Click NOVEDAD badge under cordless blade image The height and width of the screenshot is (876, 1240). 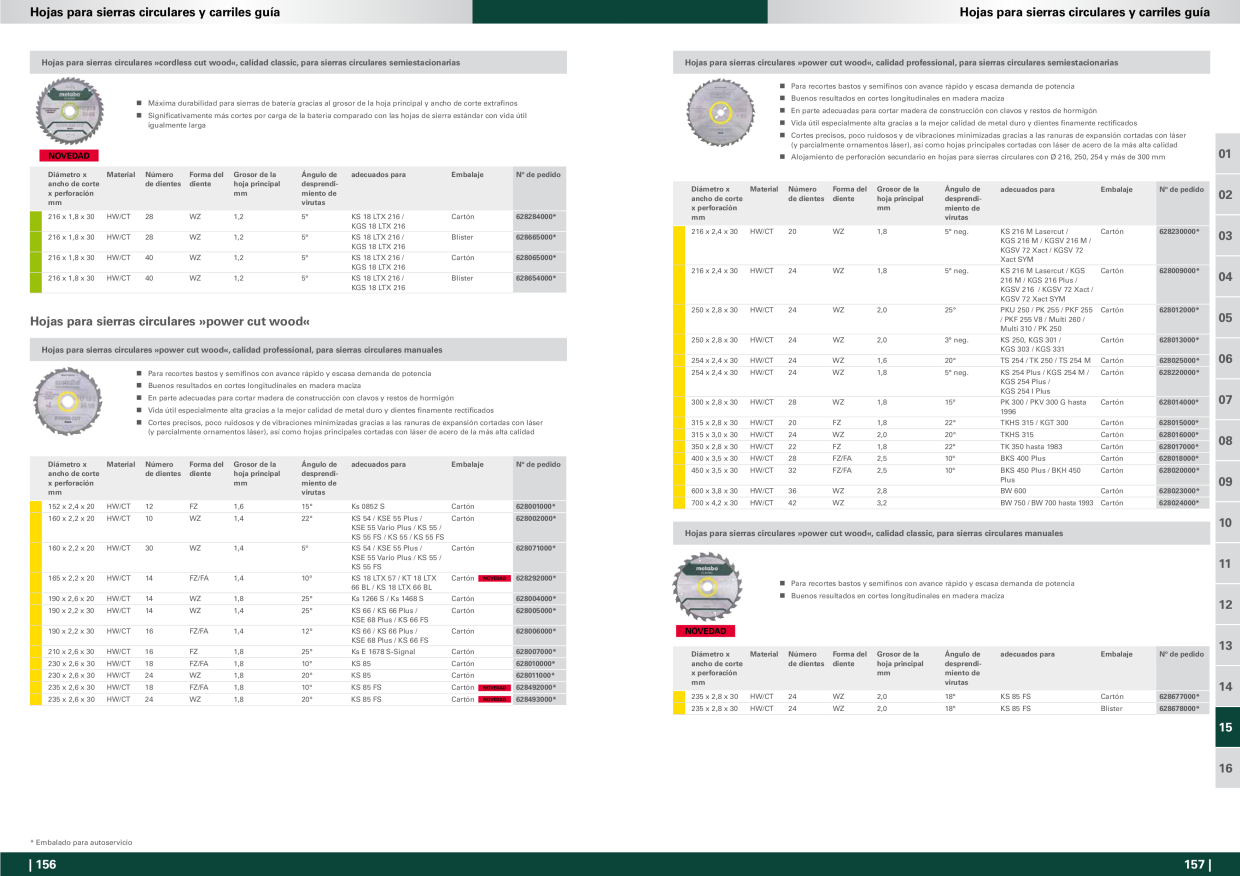69,156
